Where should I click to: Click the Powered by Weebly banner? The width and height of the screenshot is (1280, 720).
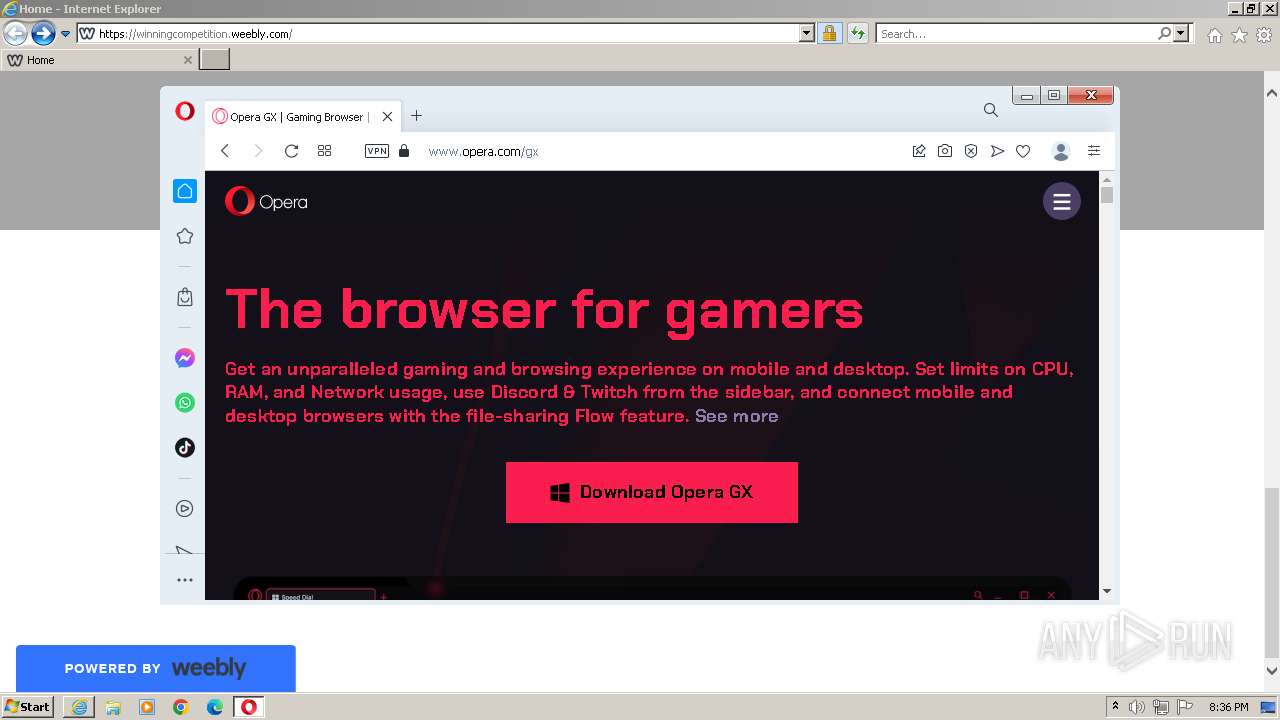coord(156,668)
